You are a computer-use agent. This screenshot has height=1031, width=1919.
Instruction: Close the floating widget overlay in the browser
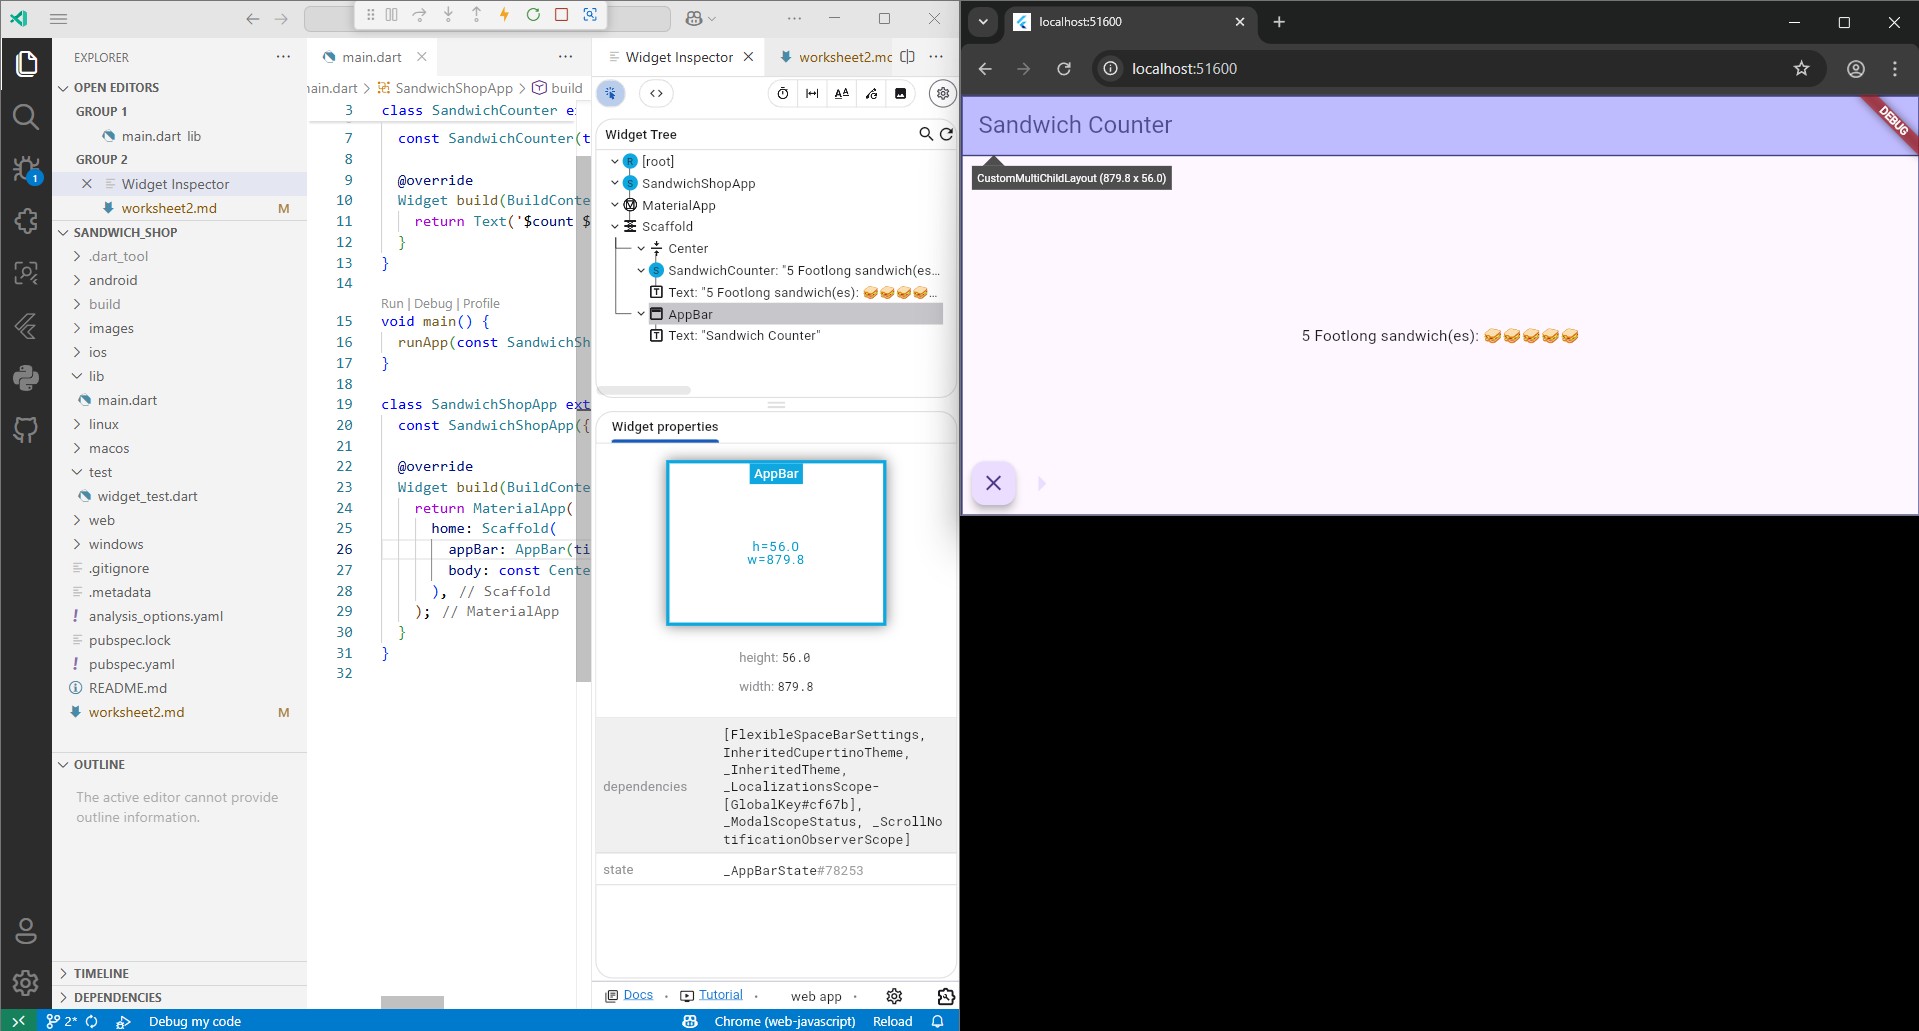point(993,483)
